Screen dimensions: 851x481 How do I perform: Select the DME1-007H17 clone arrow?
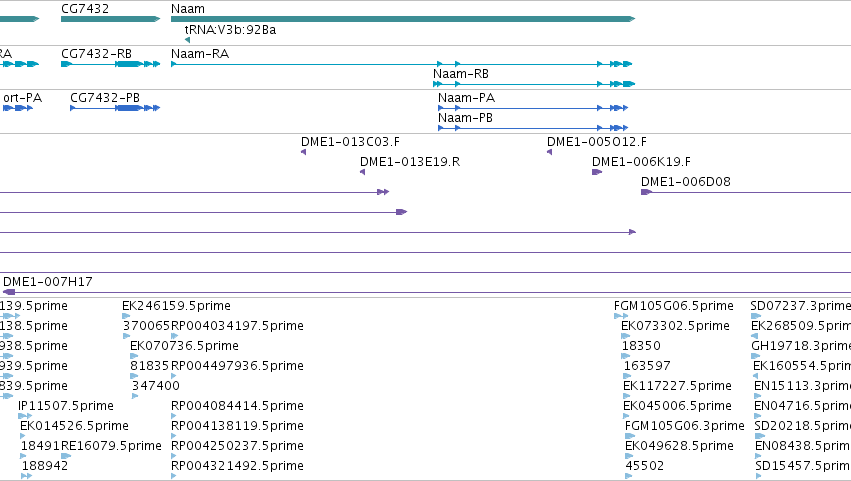tap(9, 292)
